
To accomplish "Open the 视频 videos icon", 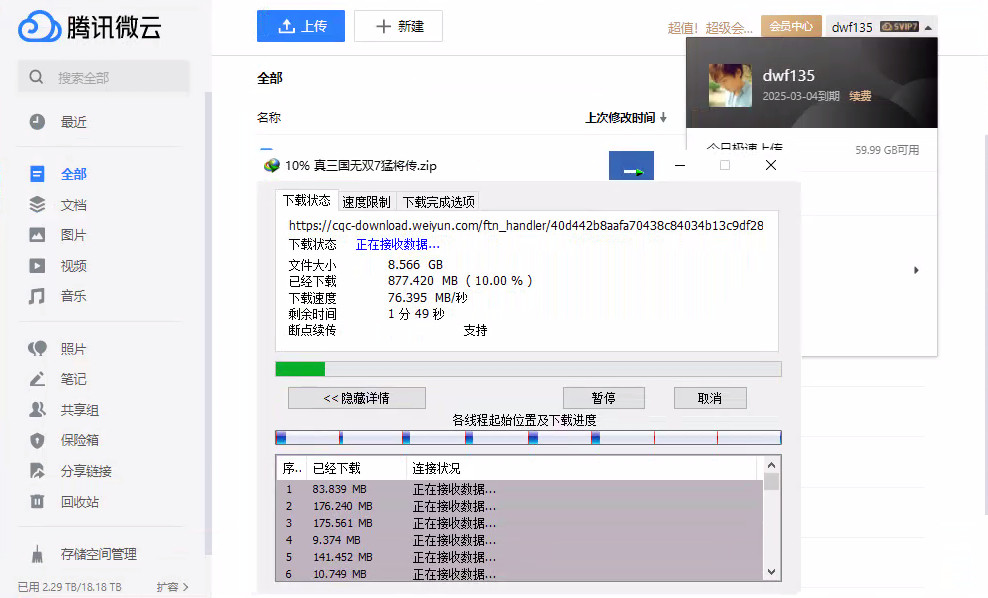I will pos(37,265).
